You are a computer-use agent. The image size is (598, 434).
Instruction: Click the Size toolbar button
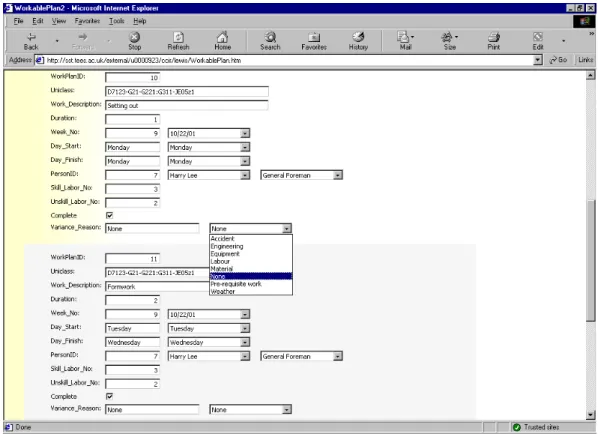click(x=450, y=41)
